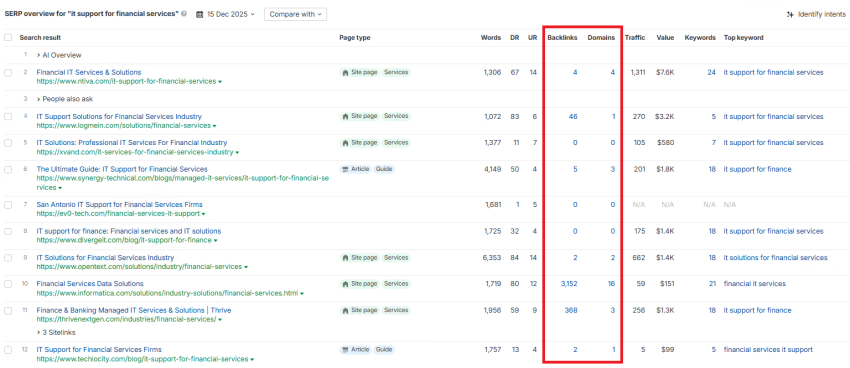Click the 24 keywords value for ntiva
This screenshot has height=368, width=850.
(x=711, y=72)
